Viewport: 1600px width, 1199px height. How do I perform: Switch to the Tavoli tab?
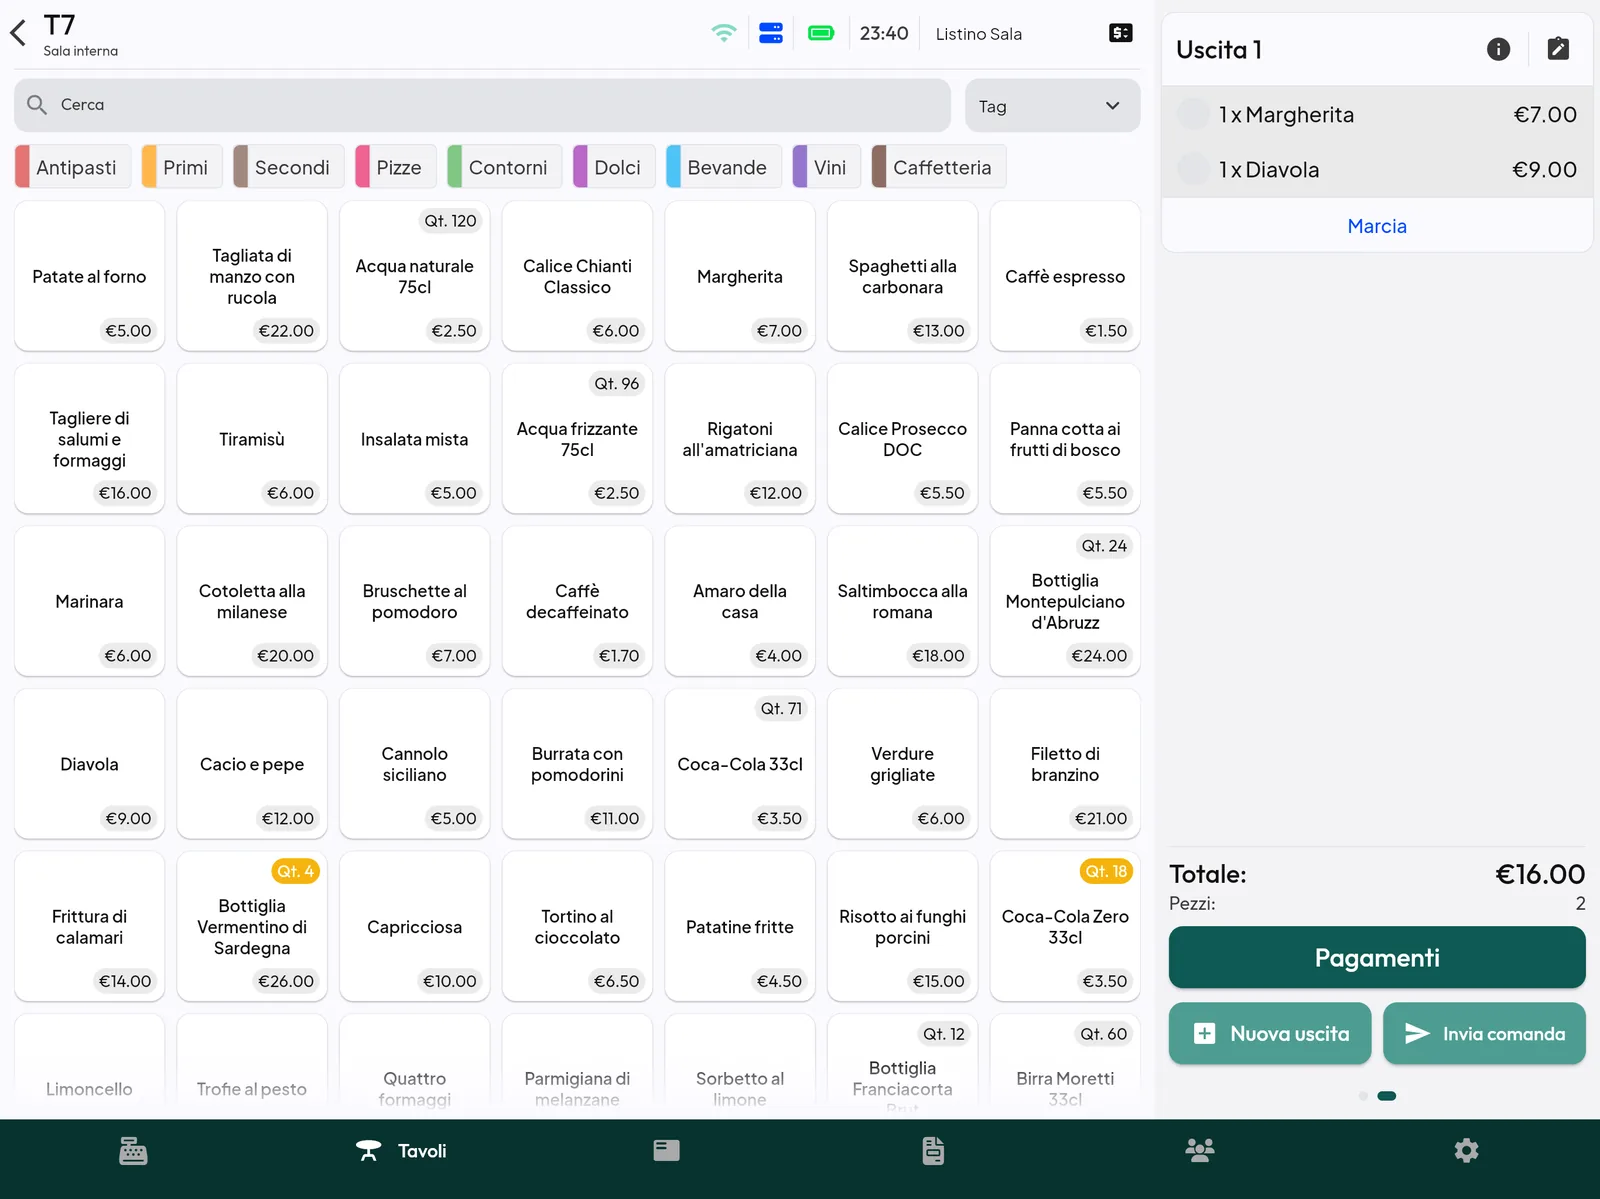[401, 1151]
